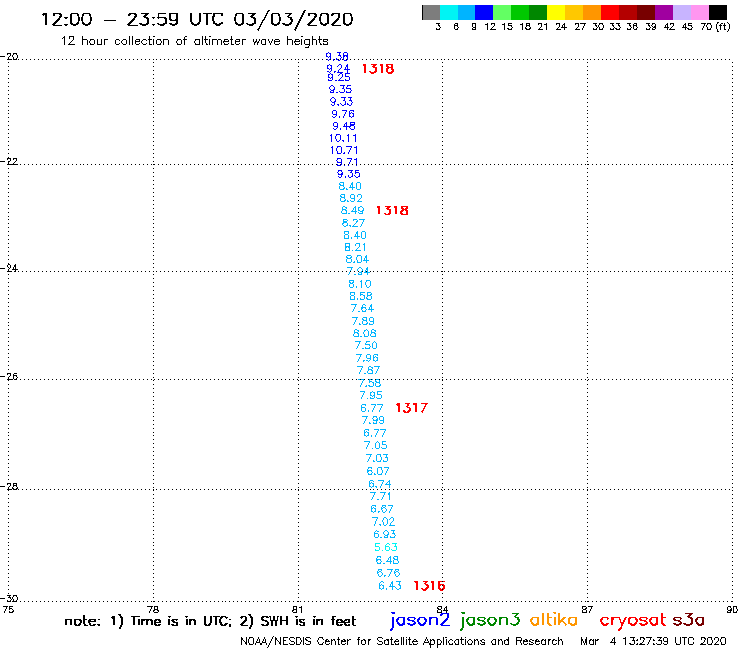This screenshot has height=650, width=740.
Task: Click the red time marker 1317
Action: 412,408
